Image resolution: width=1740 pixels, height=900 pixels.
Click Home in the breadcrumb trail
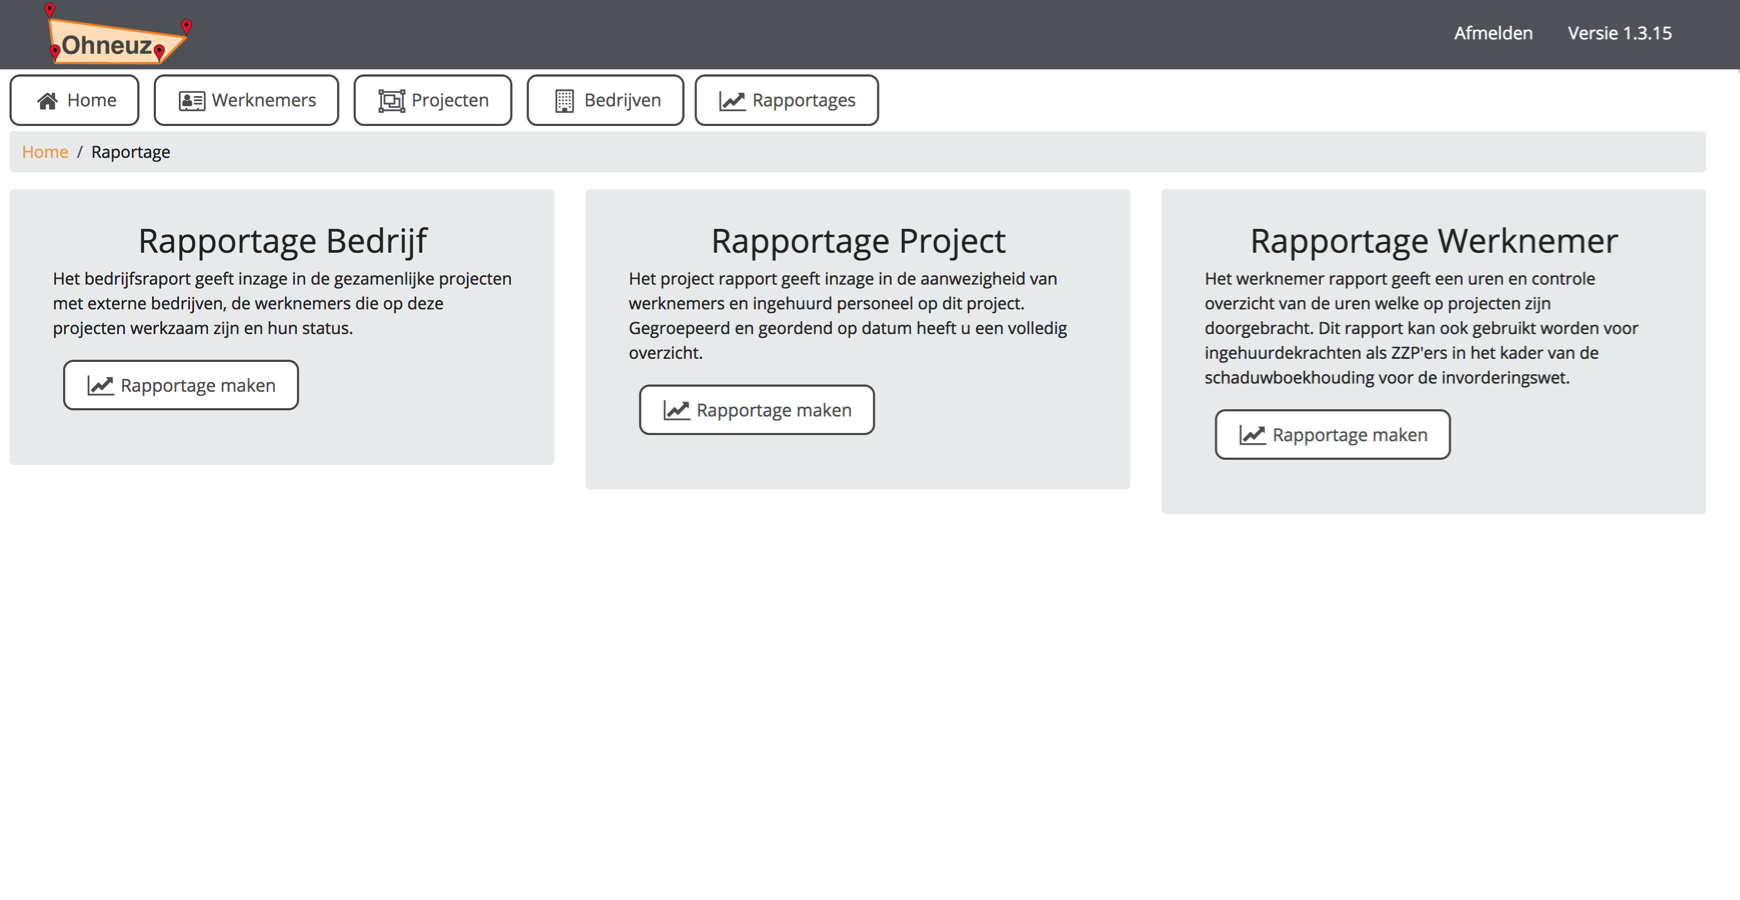pyautogui.click(x=44, y=151)
